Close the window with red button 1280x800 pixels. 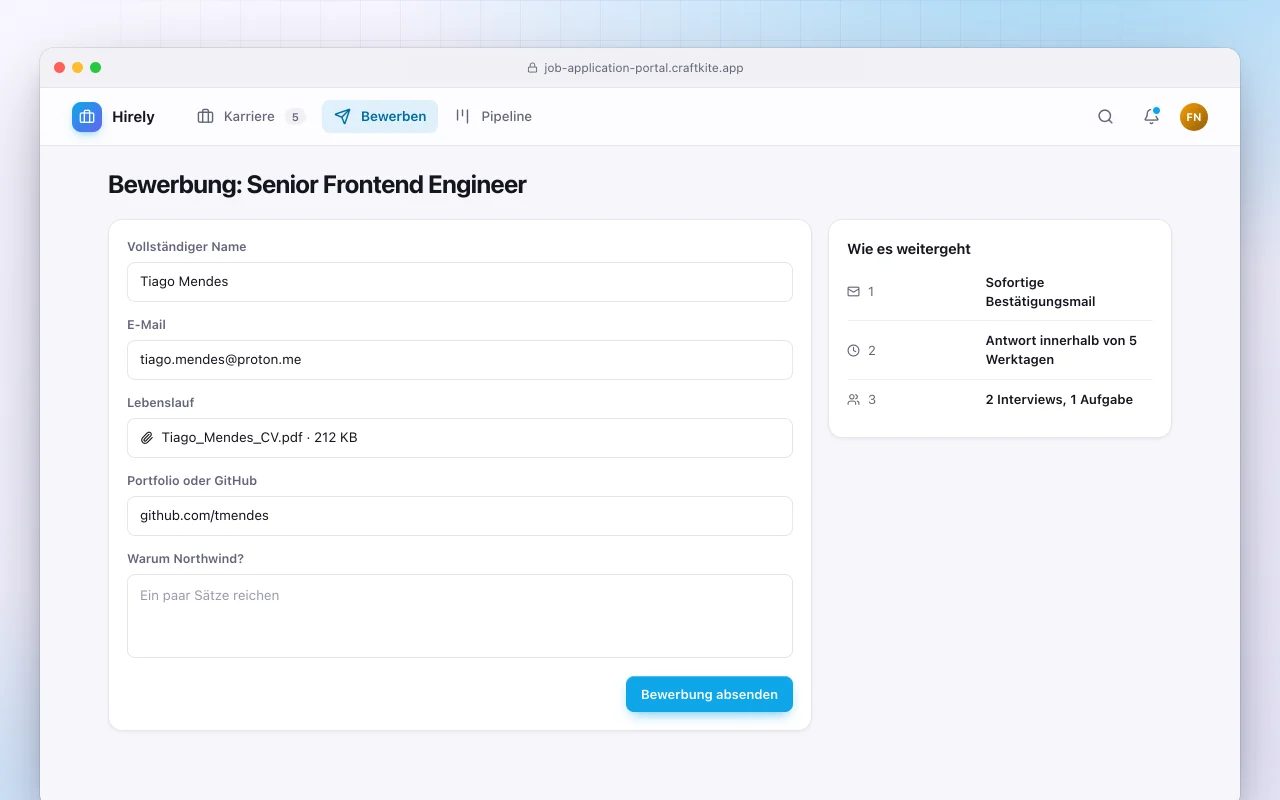(59, 68)
